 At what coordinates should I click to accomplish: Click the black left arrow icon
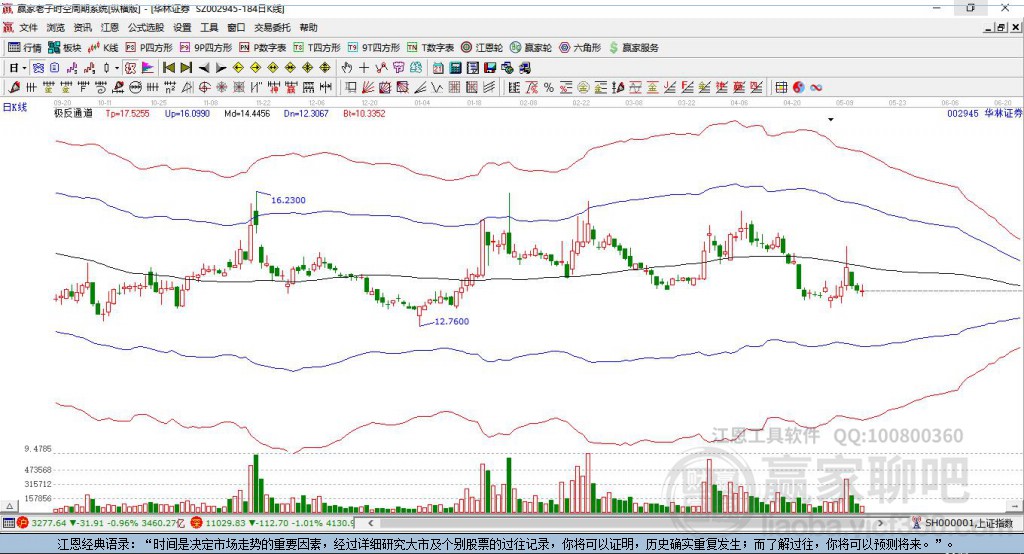(x=204, y=68)
